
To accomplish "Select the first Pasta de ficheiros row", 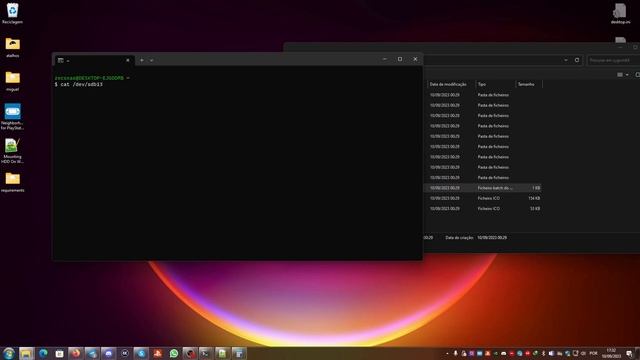I will click(483, 95).
